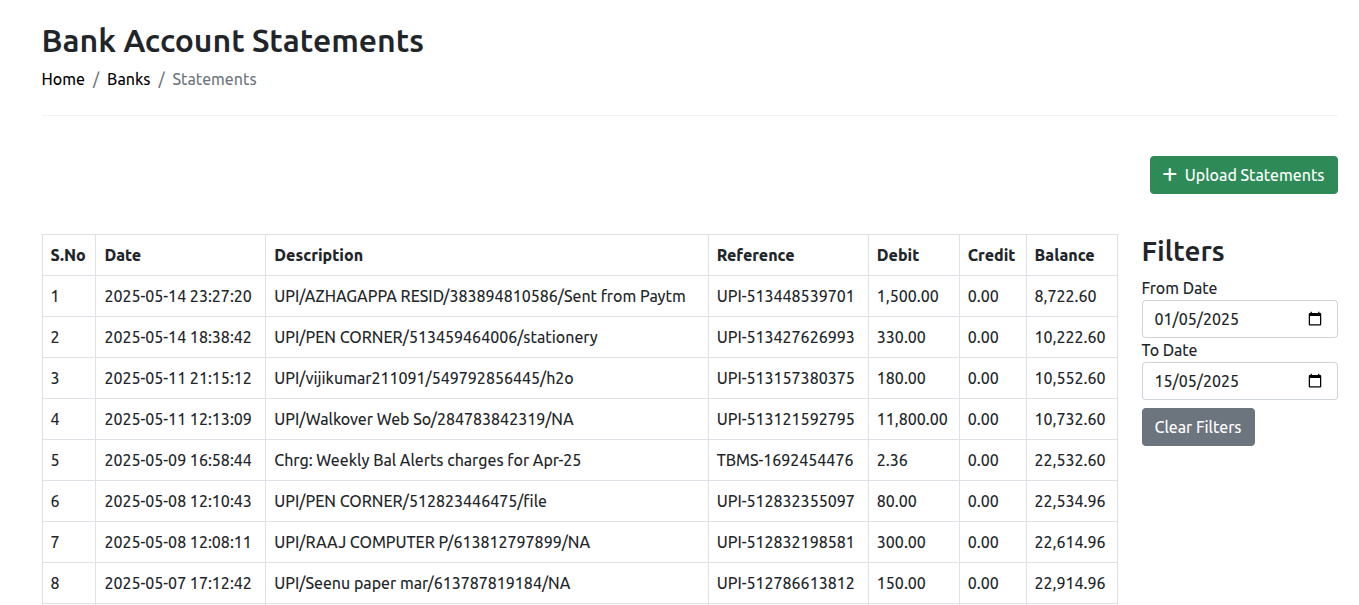Select the PEN CORNER stationery description

pyautogui.click(x=436, y=337)
